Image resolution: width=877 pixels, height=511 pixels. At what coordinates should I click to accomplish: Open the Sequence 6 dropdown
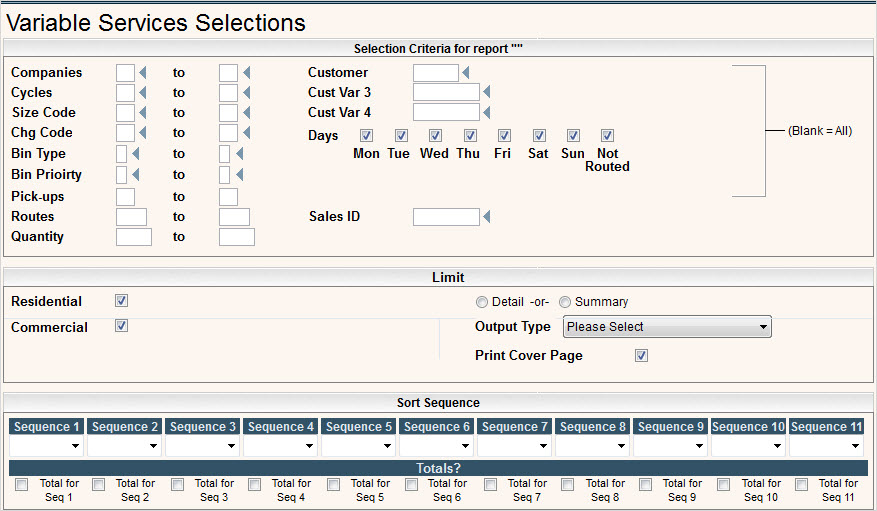(436, 446)
